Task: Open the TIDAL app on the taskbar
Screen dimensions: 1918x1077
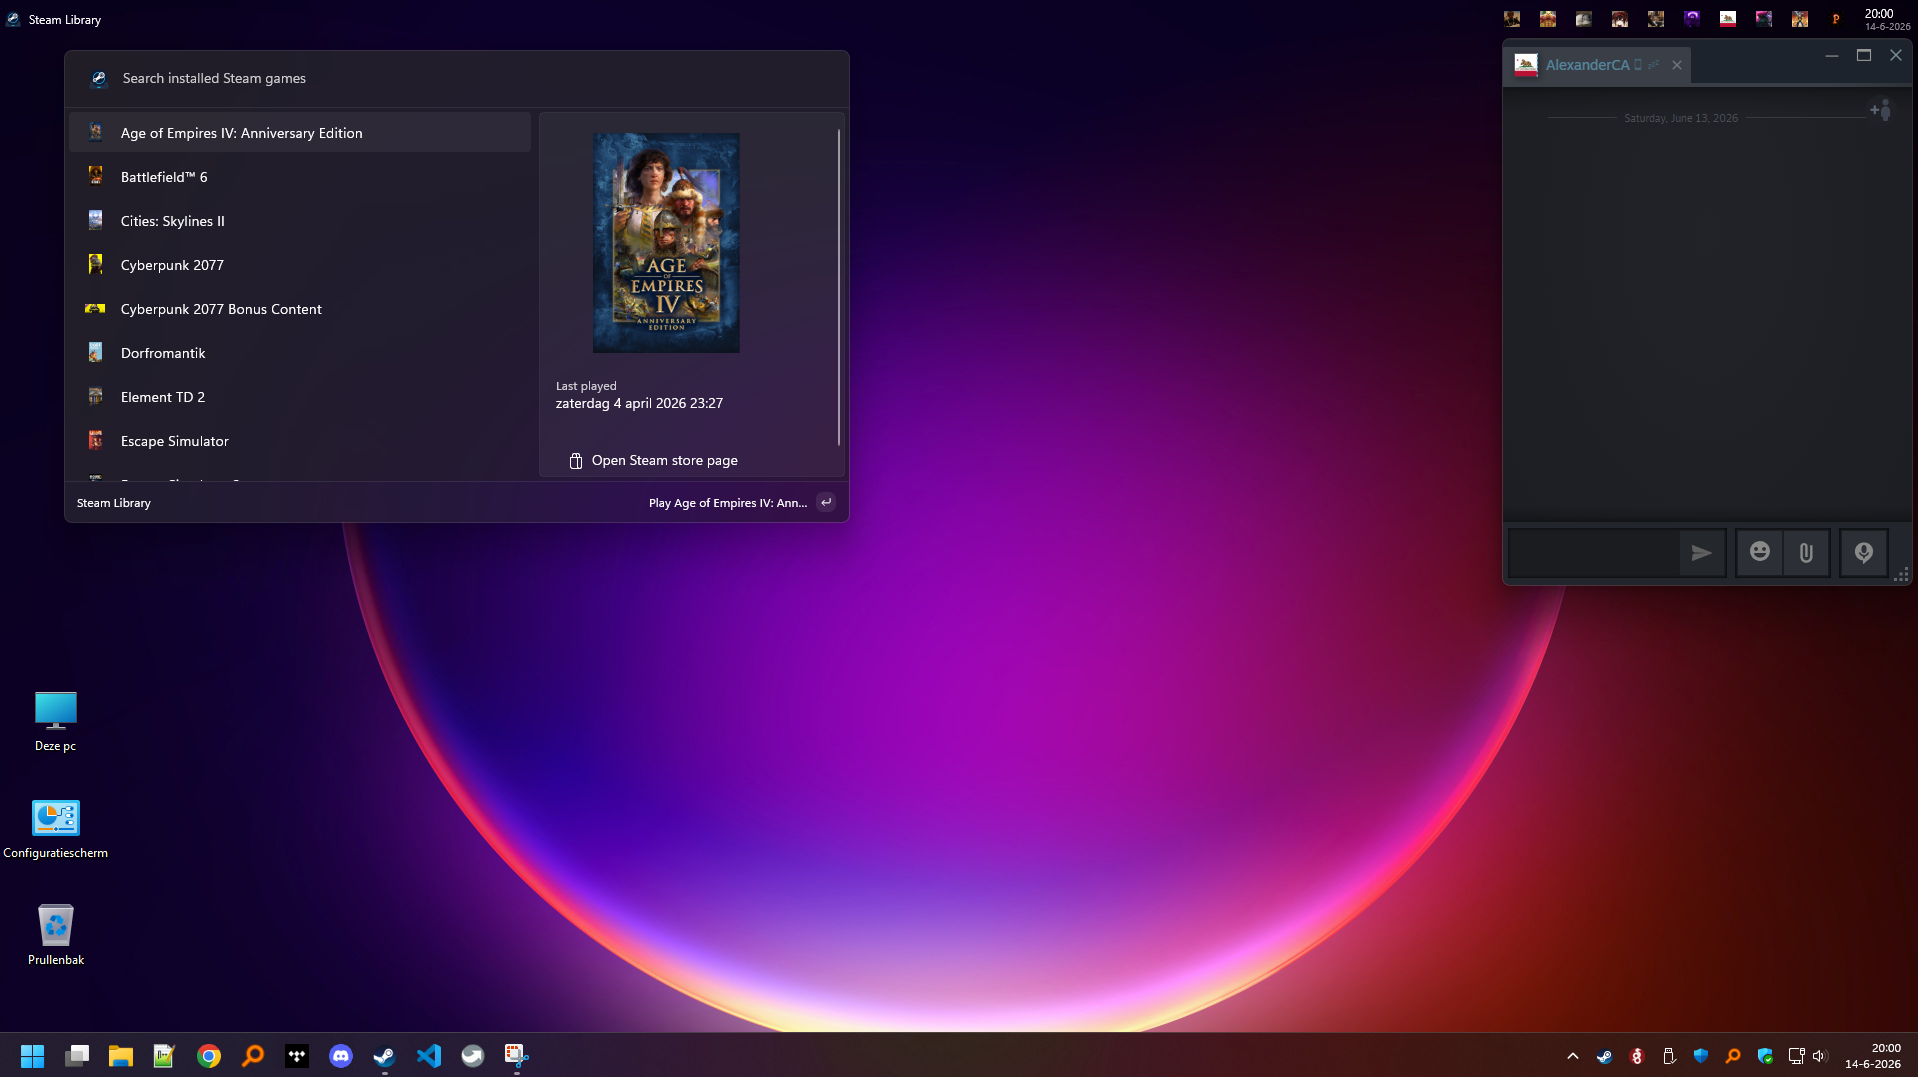Action: [x=297, y=1056]
